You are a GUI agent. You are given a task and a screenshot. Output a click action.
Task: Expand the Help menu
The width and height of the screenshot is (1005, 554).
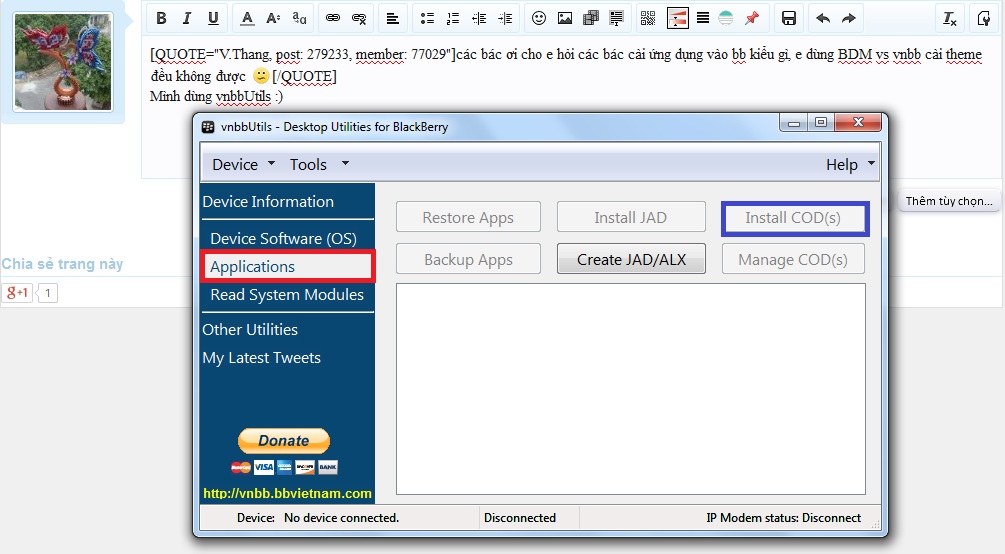pyautogui.click(x=849, y=164)
